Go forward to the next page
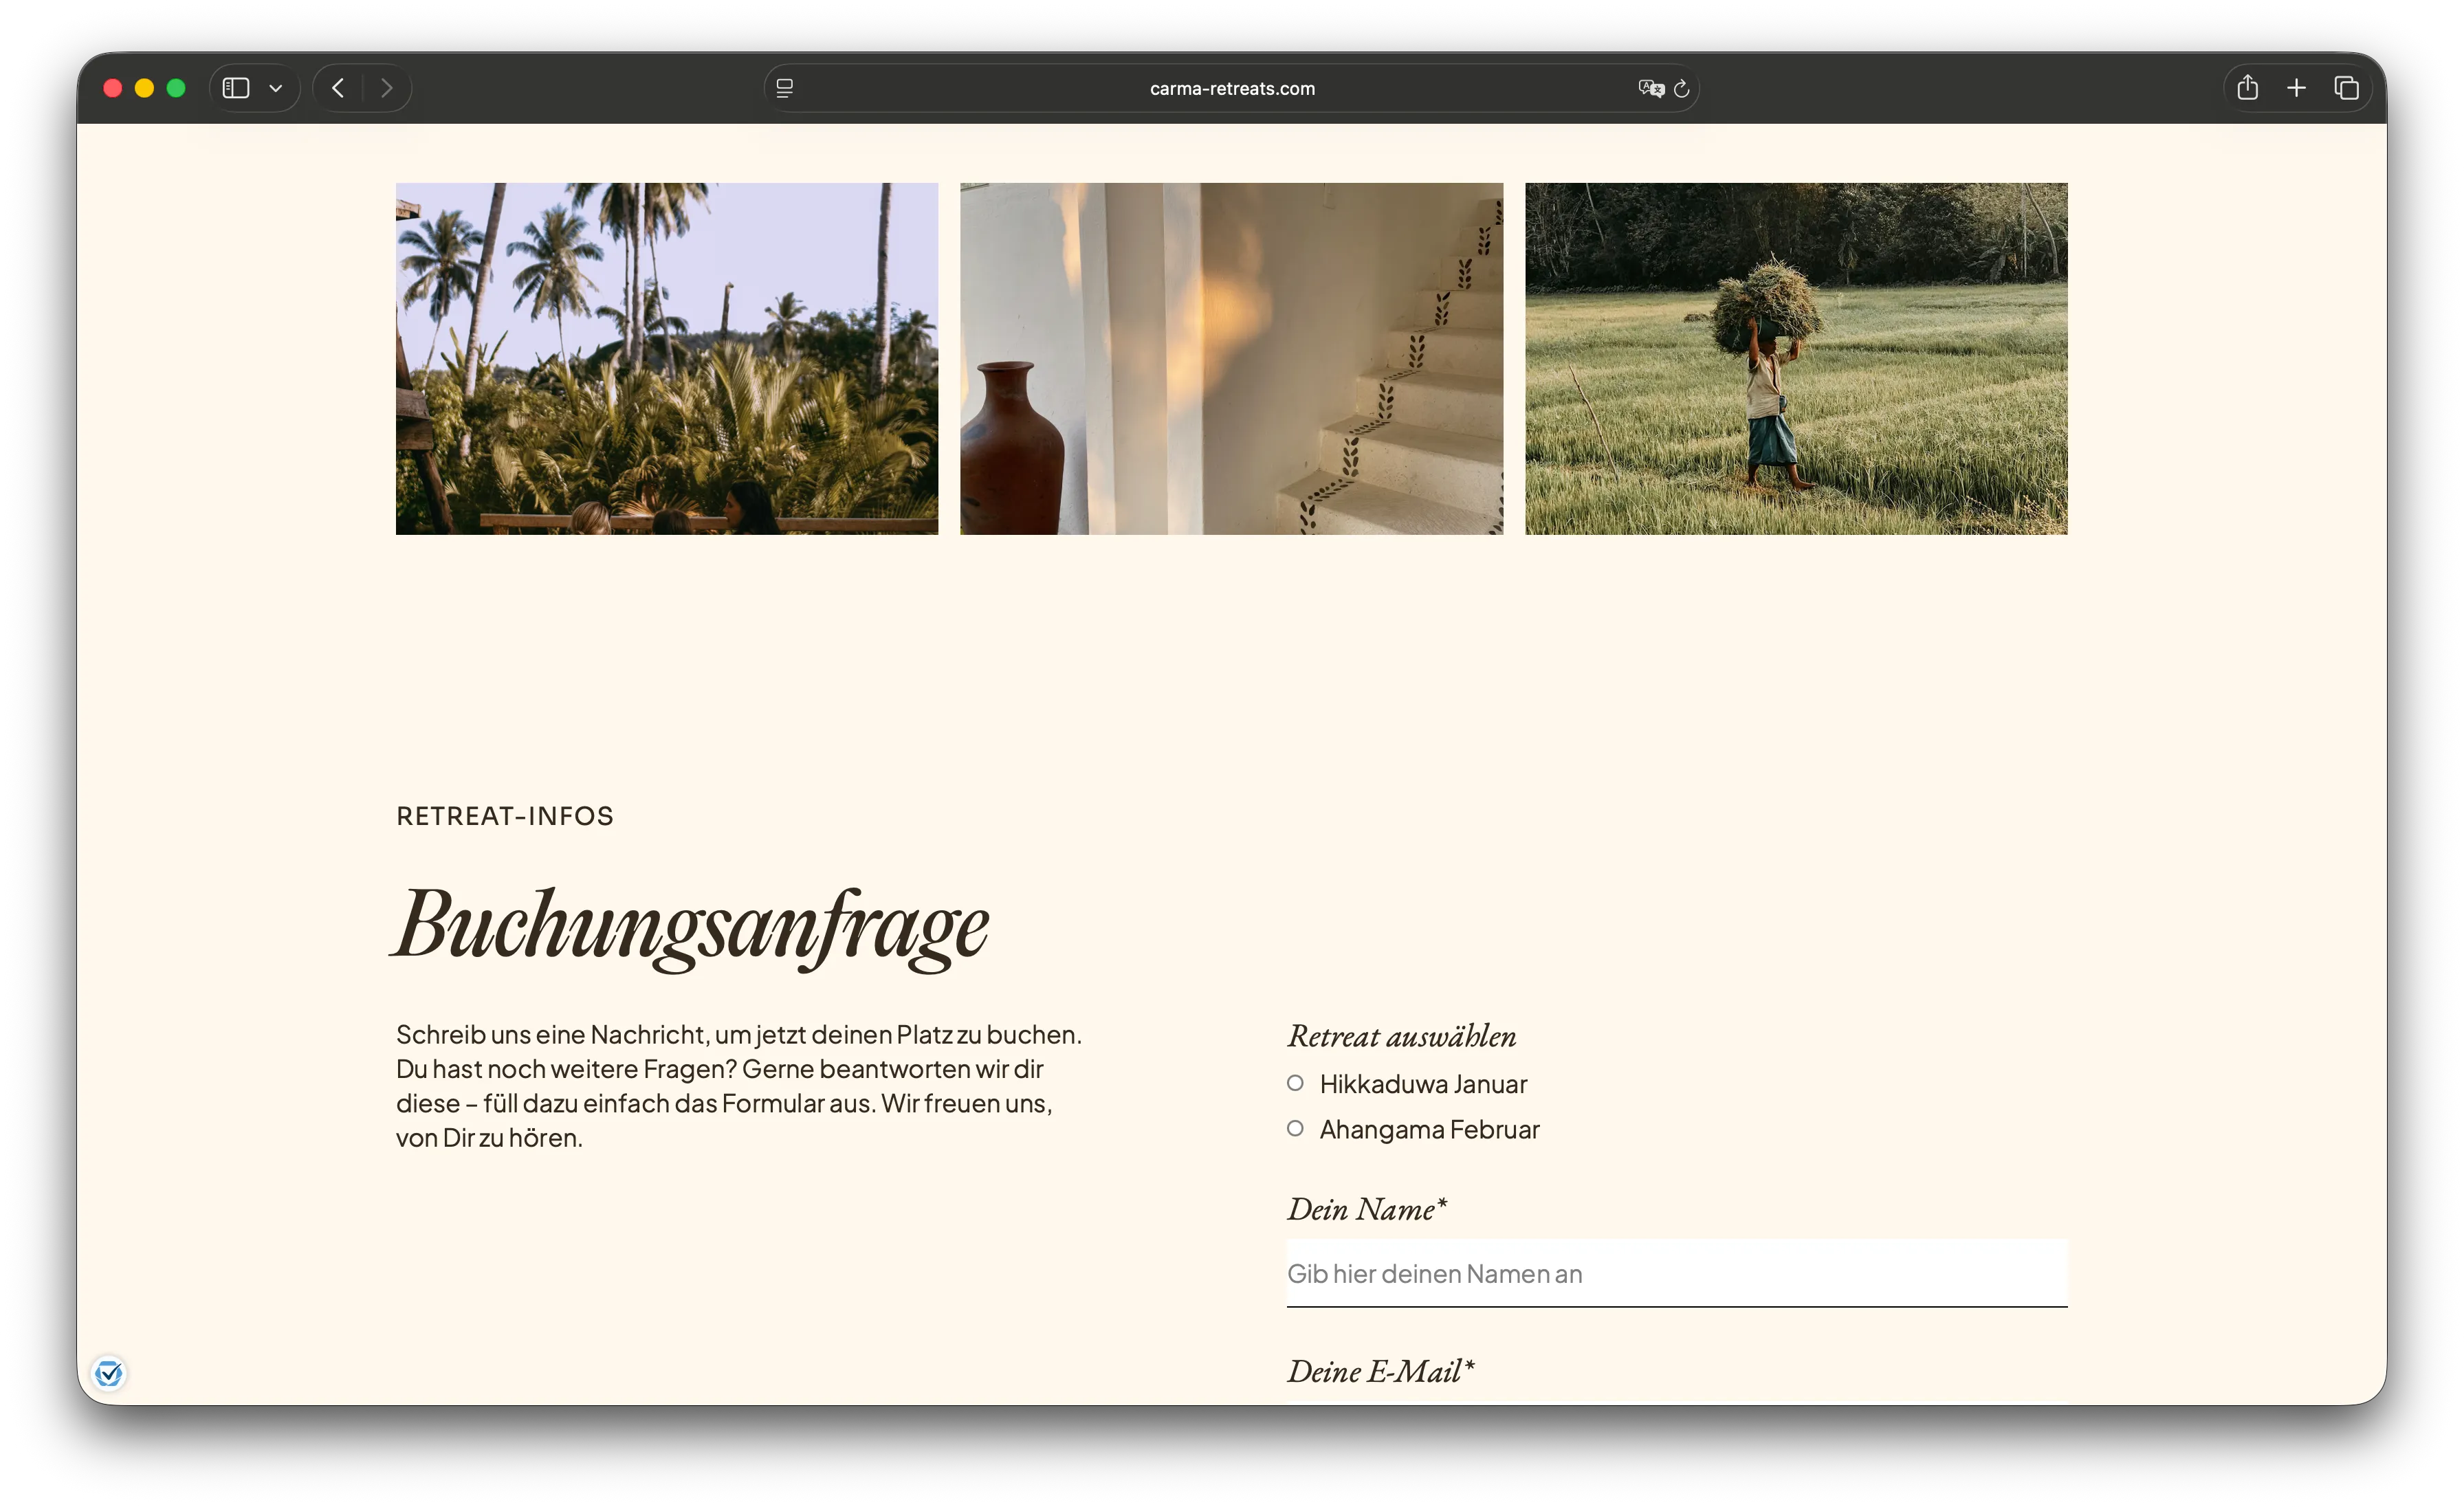Screen dimensions: 2464x1507 [386, 88]
